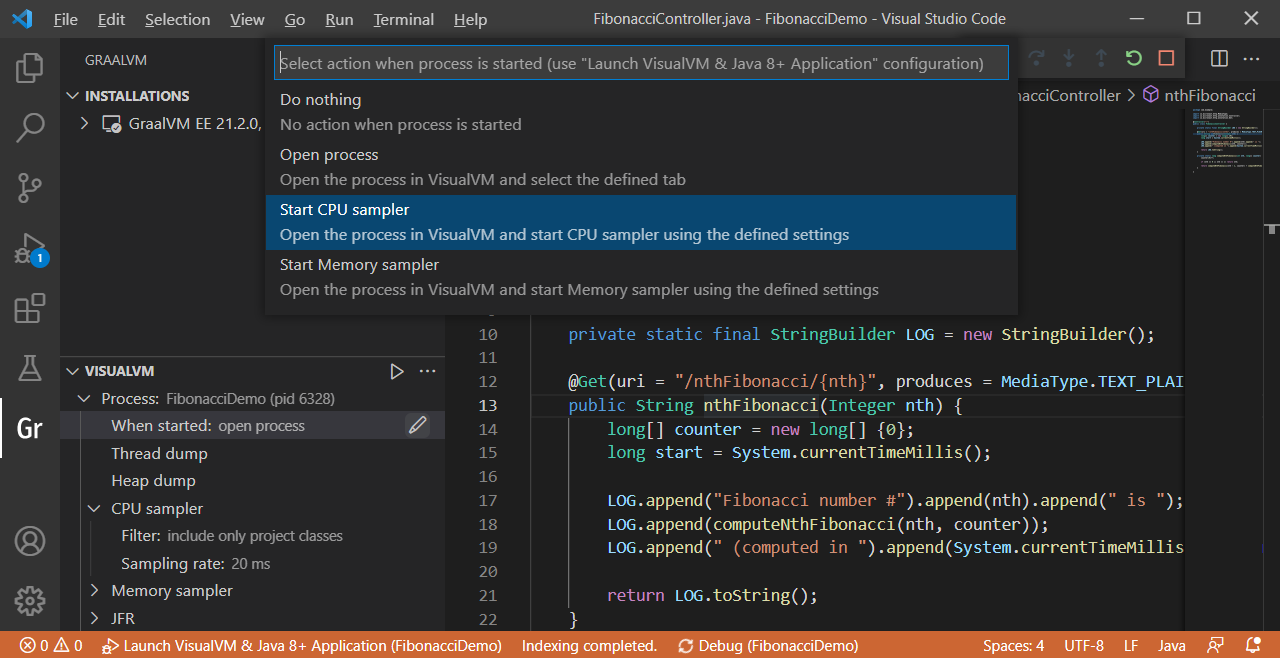Open the Extensions view
1280x658 pixels.
(30, 308)
